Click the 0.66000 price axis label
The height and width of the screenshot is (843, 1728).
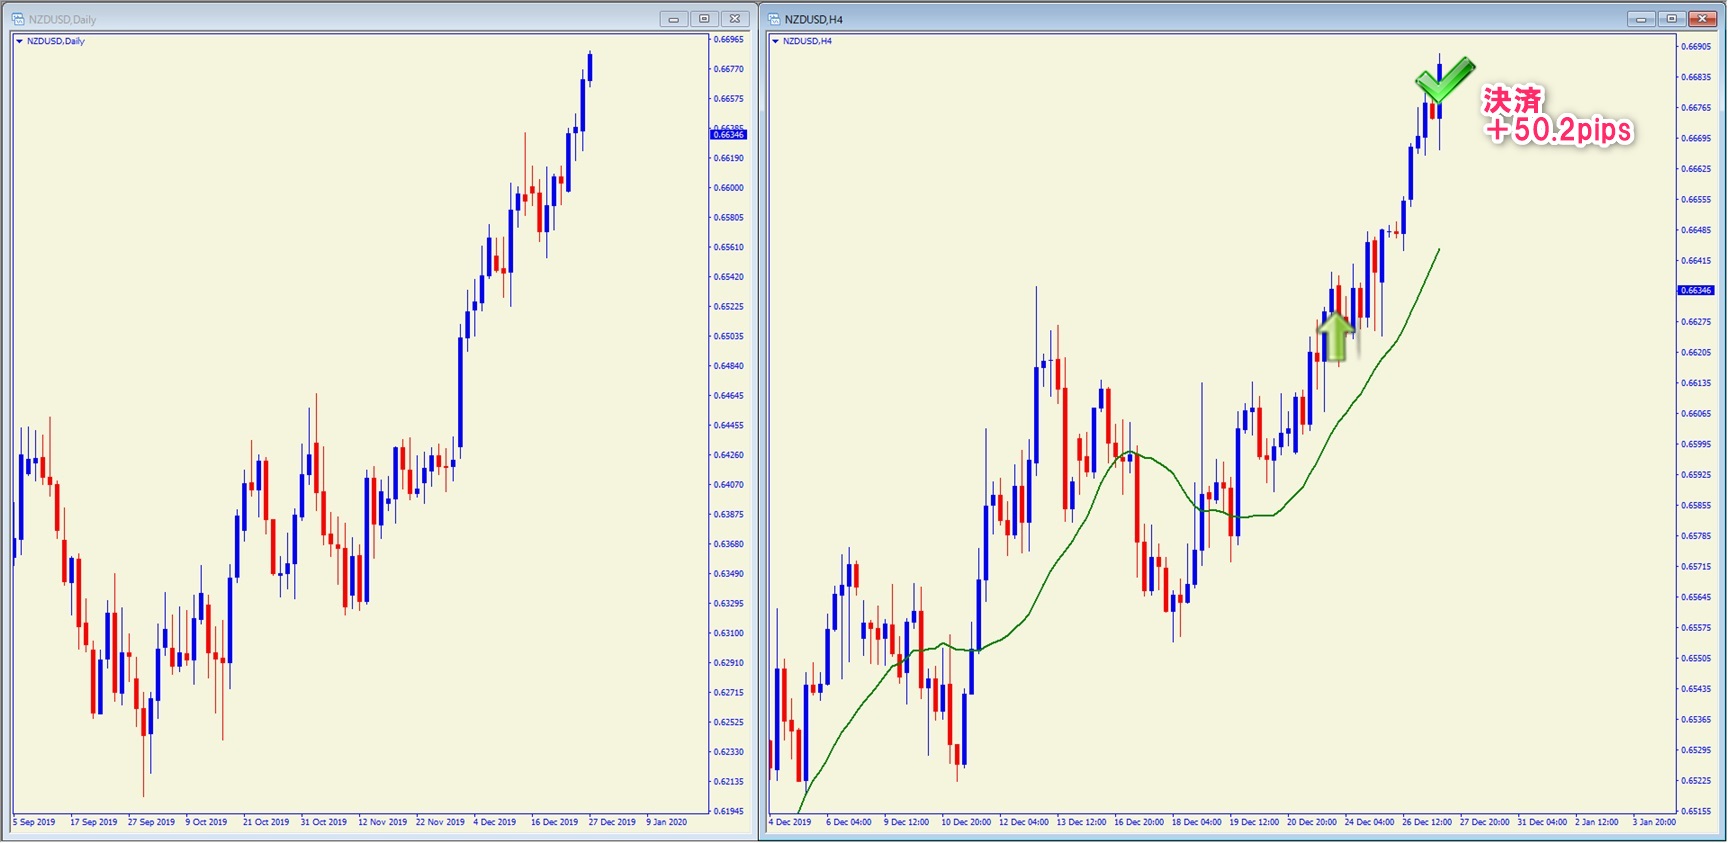(729, 188)
